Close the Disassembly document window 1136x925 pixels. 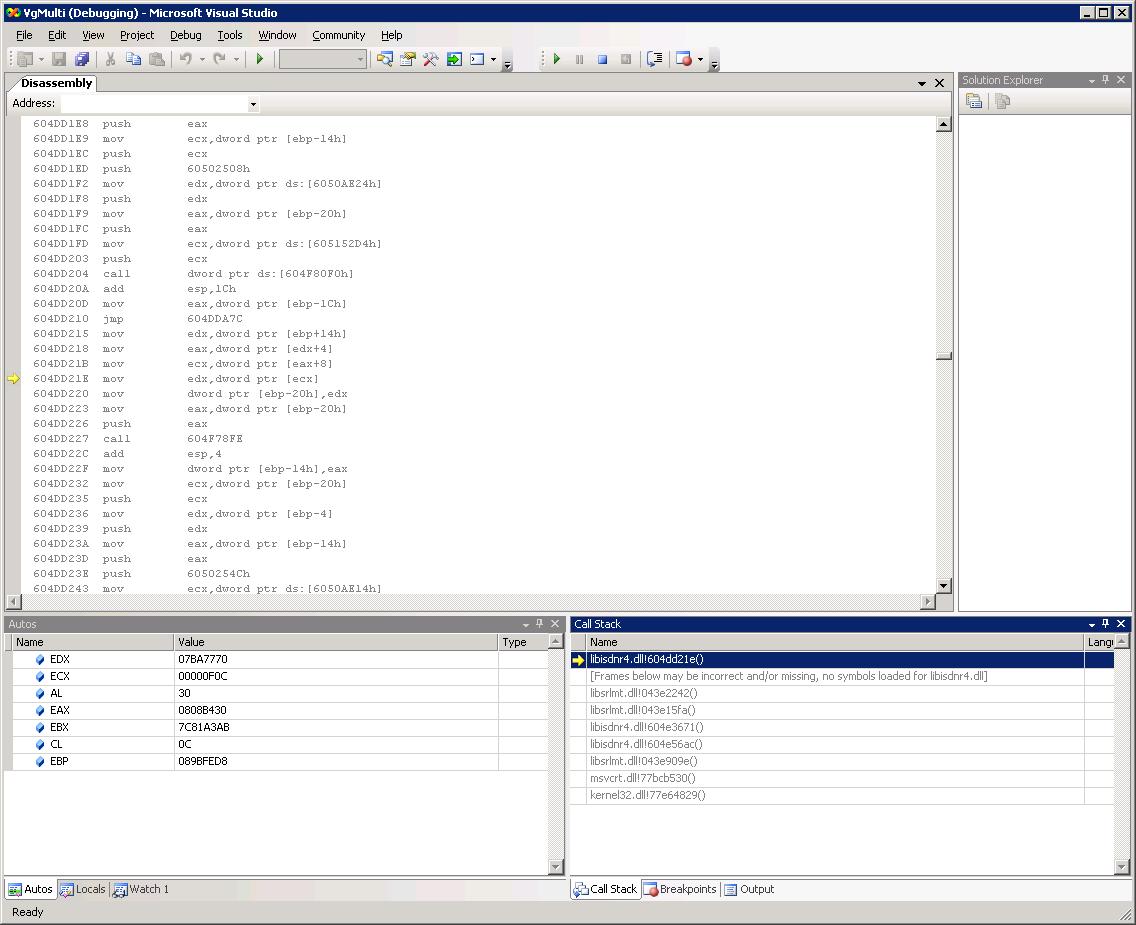tap(940, 83)
